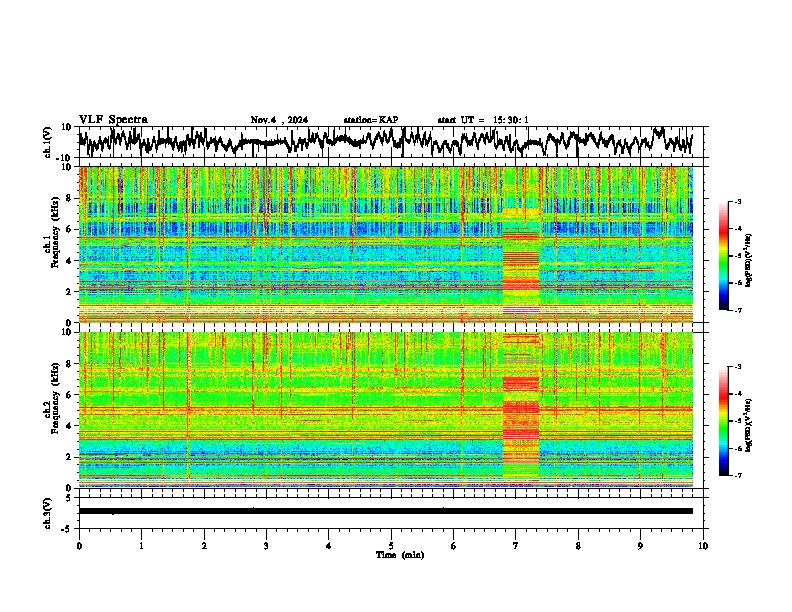Click the 6 kHz tick of ch.2 spectrogram

[x=70, y=395]
